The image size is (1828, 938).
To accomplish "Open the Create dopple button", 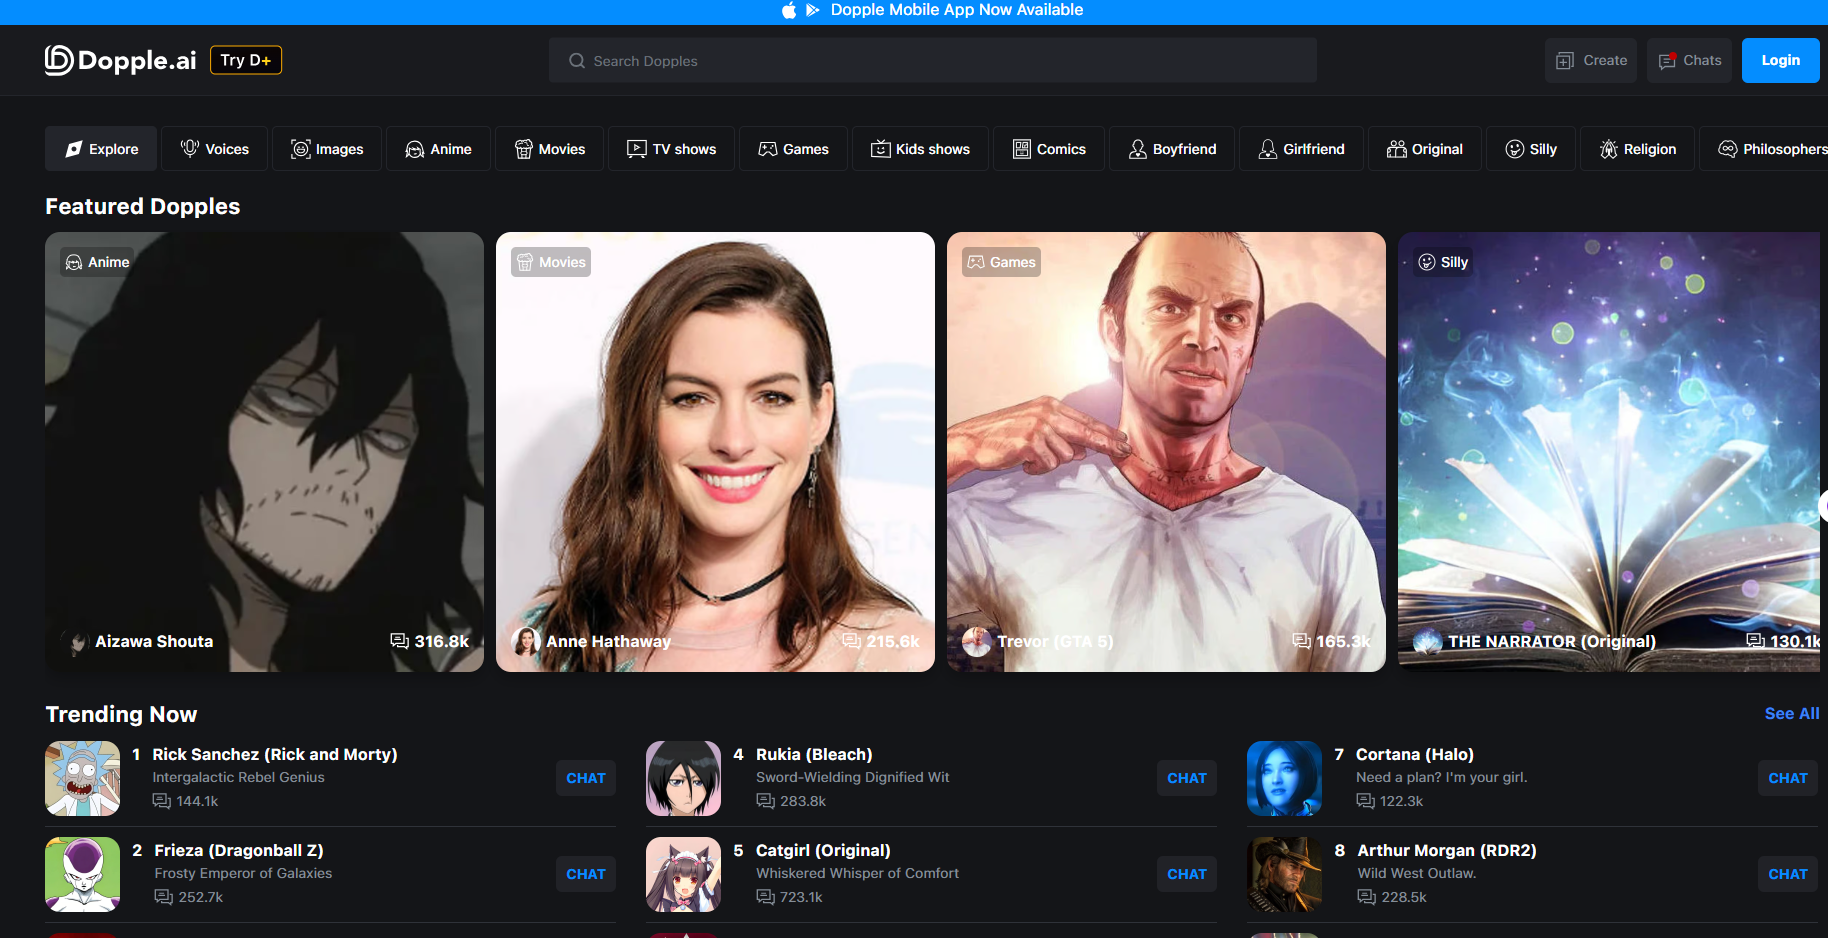I will 1590,60.
